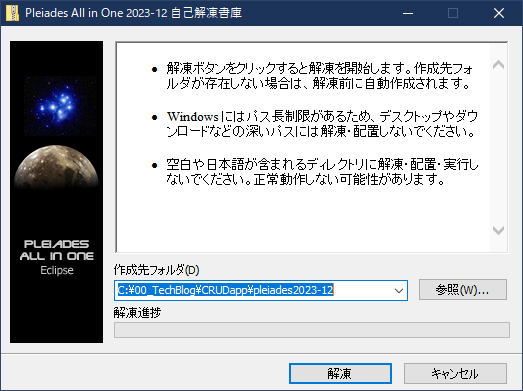Click the zip archive icon in title bar

point(12,13)
